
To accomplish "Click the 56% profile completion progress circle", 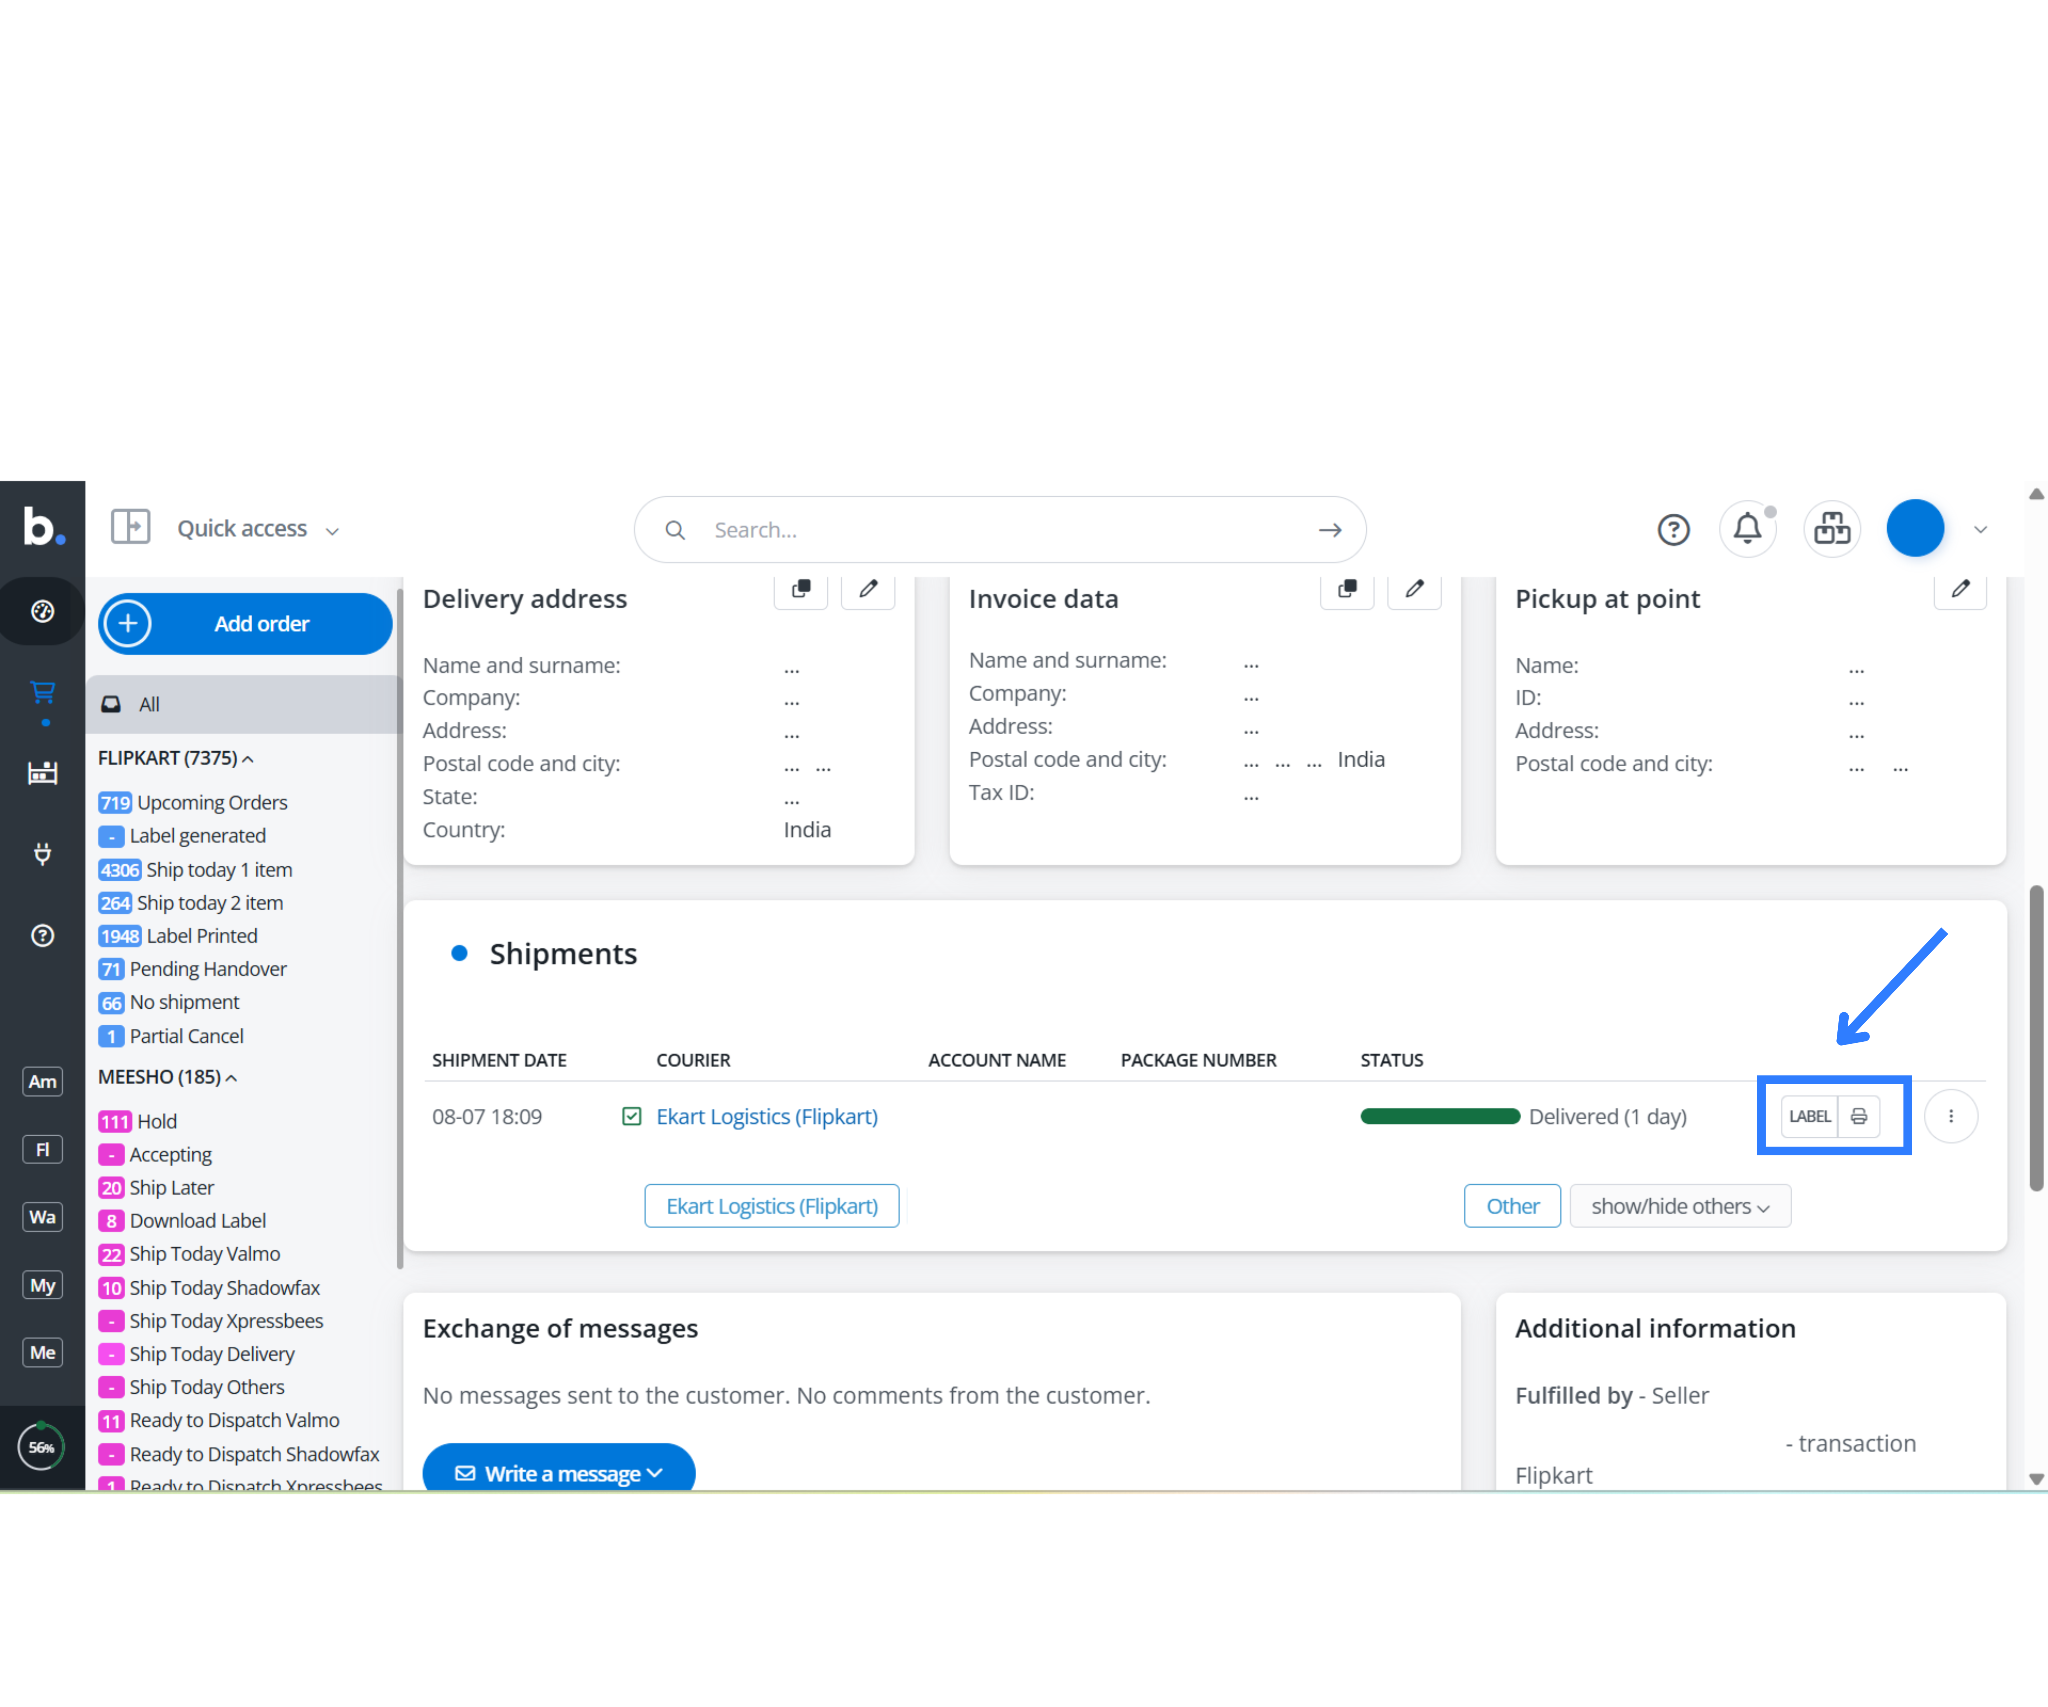I will coord(42,1447).
